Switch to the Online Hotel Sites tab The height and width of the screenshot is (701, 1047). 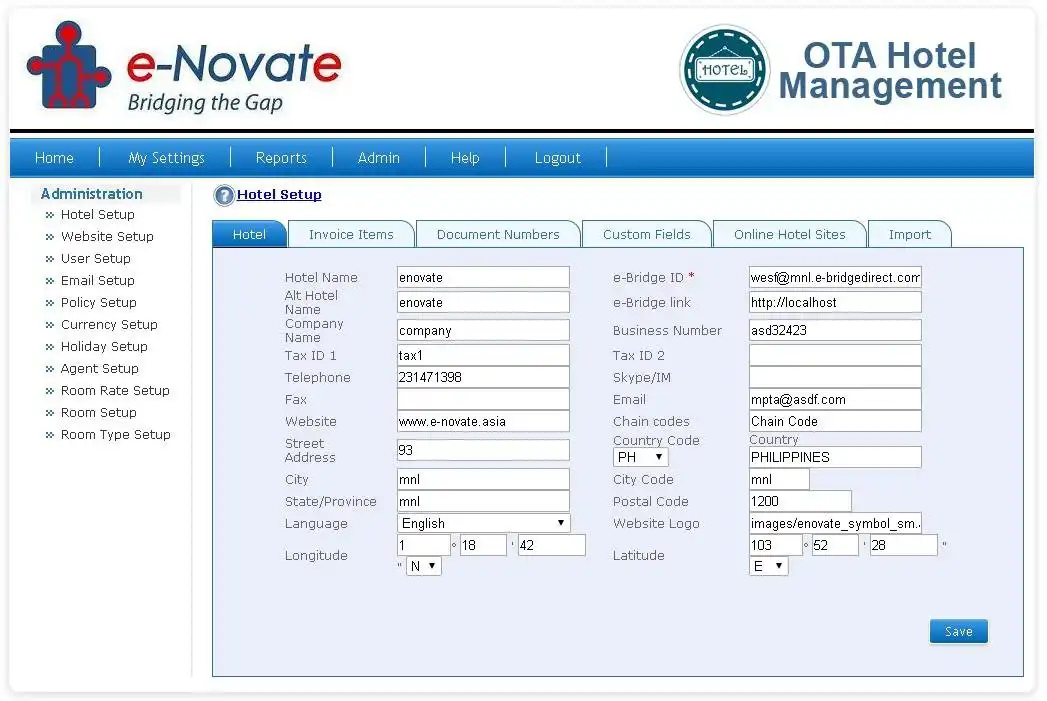tap(789, 234)
